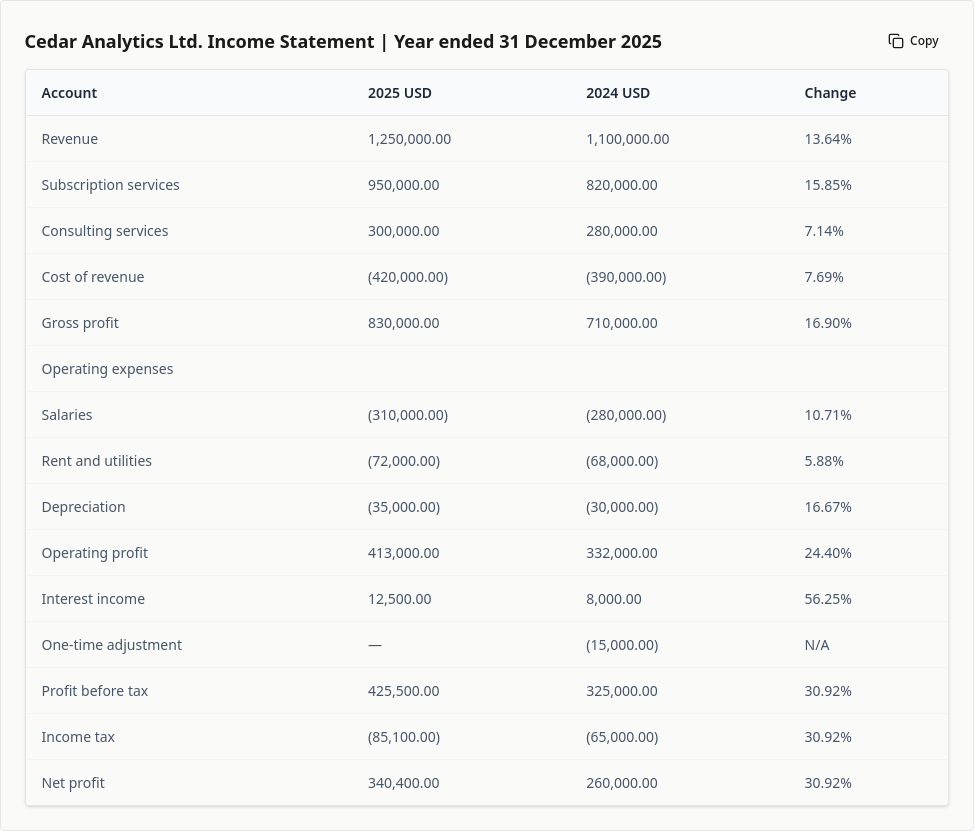Select the Cost of revenue label
The image size is (974, 831).
[x=93, y=277]
